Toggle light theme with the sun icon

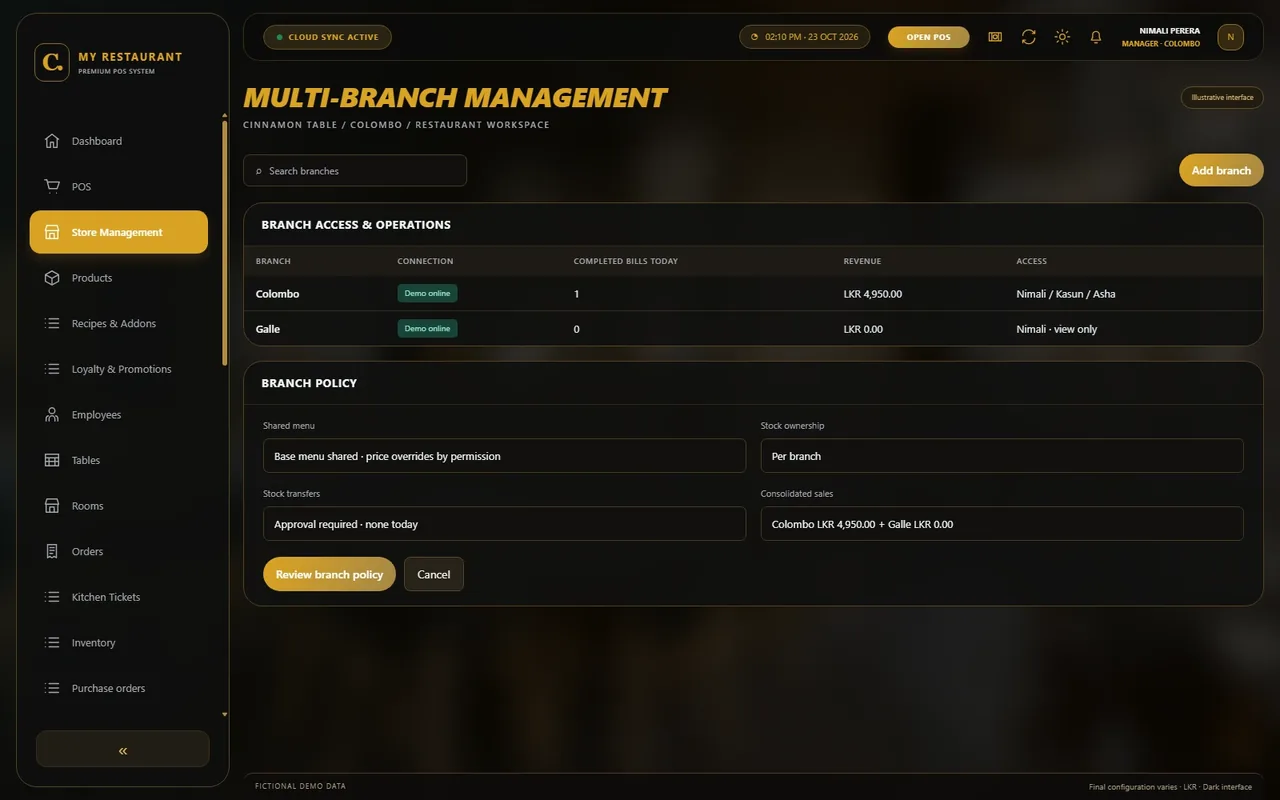pyautogui.click(x=1062, y=37)
